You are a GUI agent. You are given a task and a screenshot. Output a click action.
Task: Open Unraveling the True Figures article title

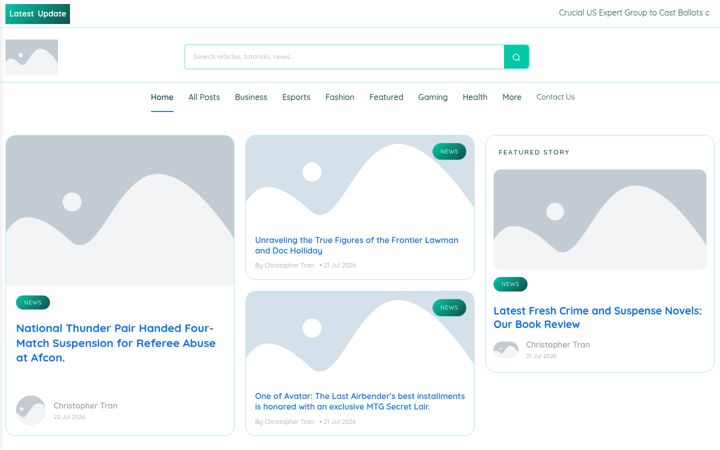[x=356, y=245]
